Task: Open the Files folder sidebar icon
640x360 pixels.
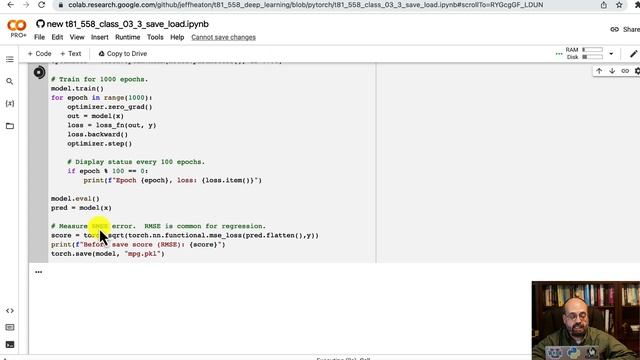Action: pyautogui.click(x=10, y=126)
